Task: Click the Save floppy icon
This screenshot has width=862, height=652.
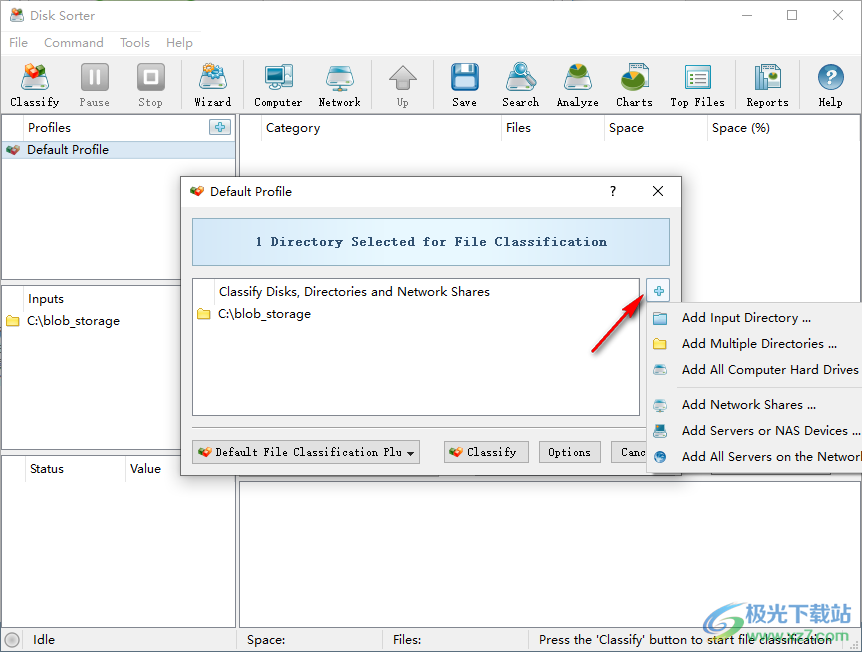Action: click(x=465, y=85)
